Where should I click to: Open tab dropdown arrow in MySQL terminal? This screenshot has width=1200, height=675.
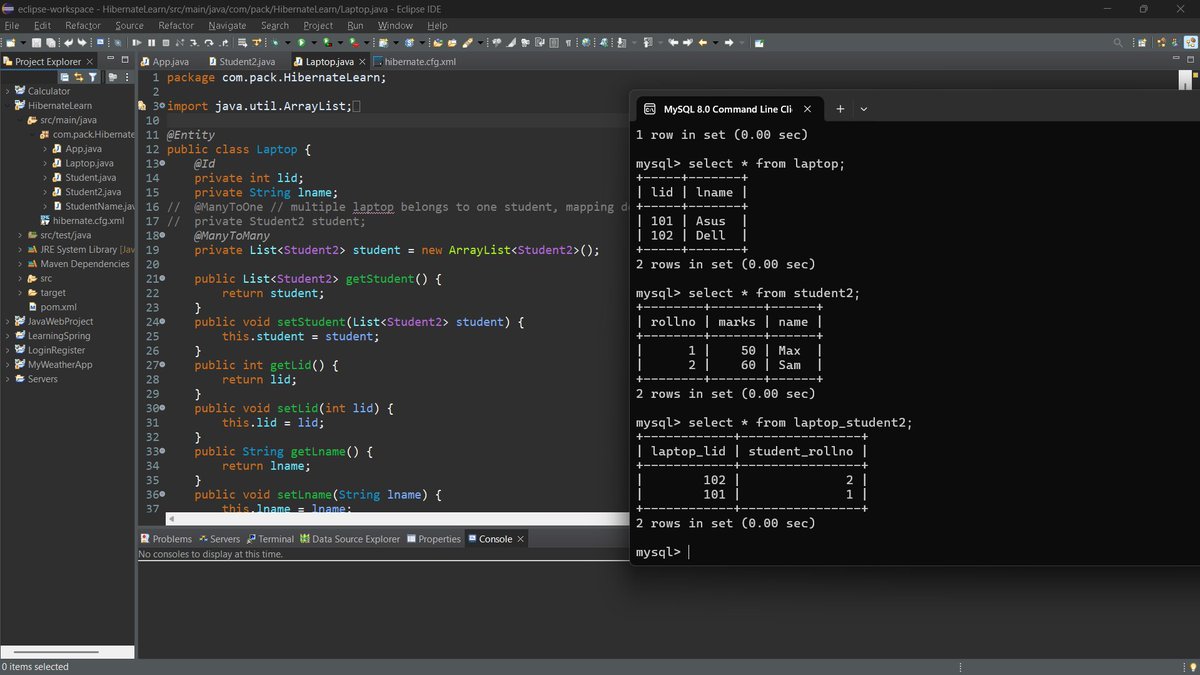(864, 109)
